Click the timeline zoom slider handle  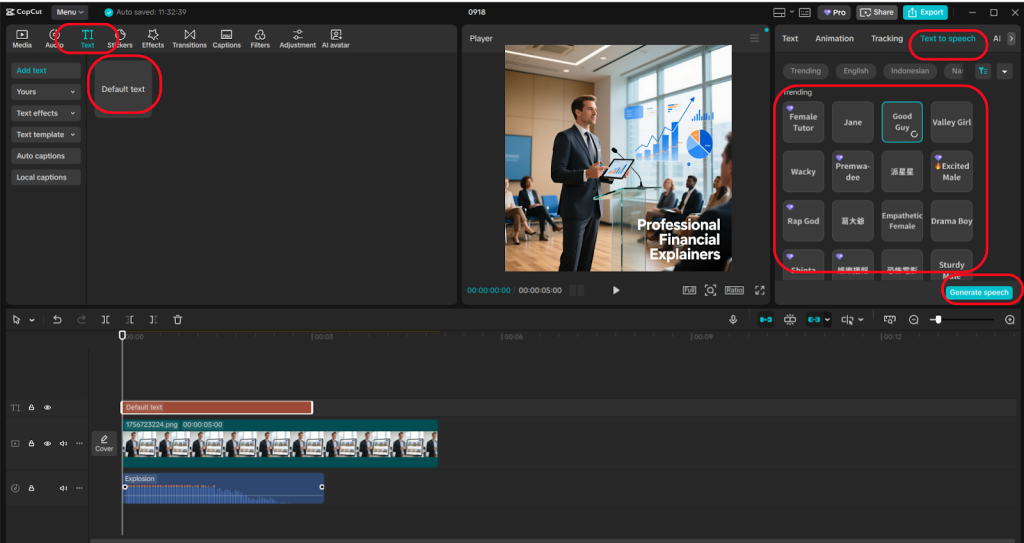click(936, 320)
